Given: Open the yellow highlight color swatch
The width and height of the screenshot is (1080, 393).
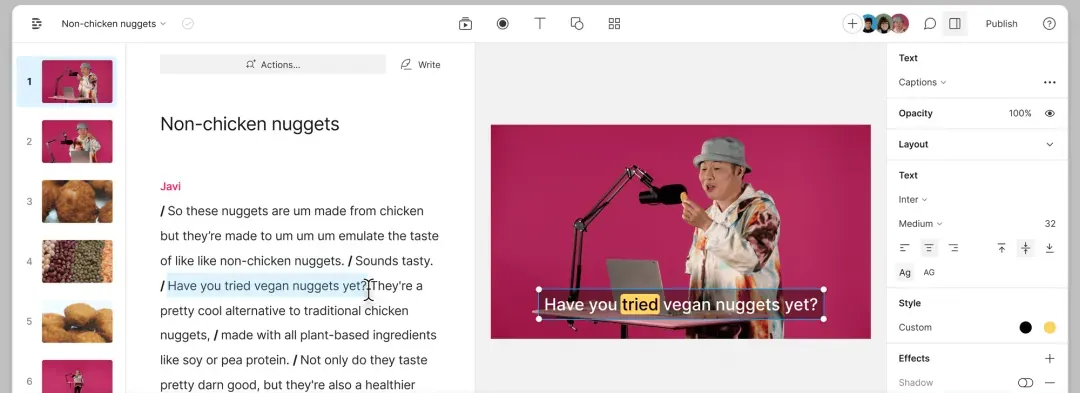Looking at the screenshot, I should 1050,327.
